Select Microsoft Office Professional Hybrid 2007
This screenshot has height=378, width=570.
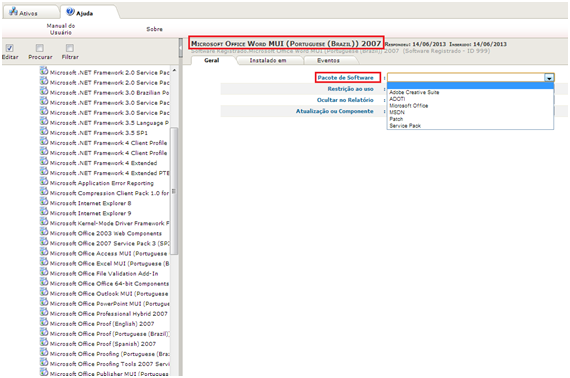click(109, 314)
